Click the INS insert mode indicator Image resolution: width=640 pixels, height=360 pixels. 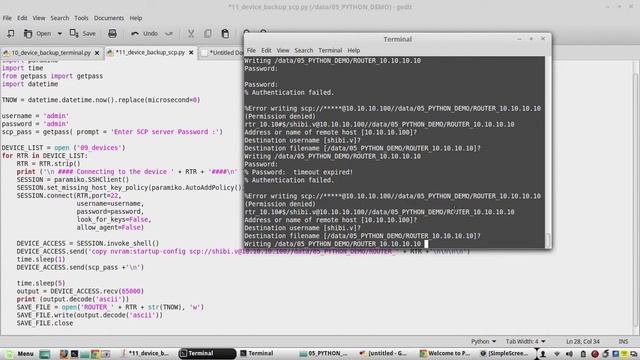tap(623, 341)
